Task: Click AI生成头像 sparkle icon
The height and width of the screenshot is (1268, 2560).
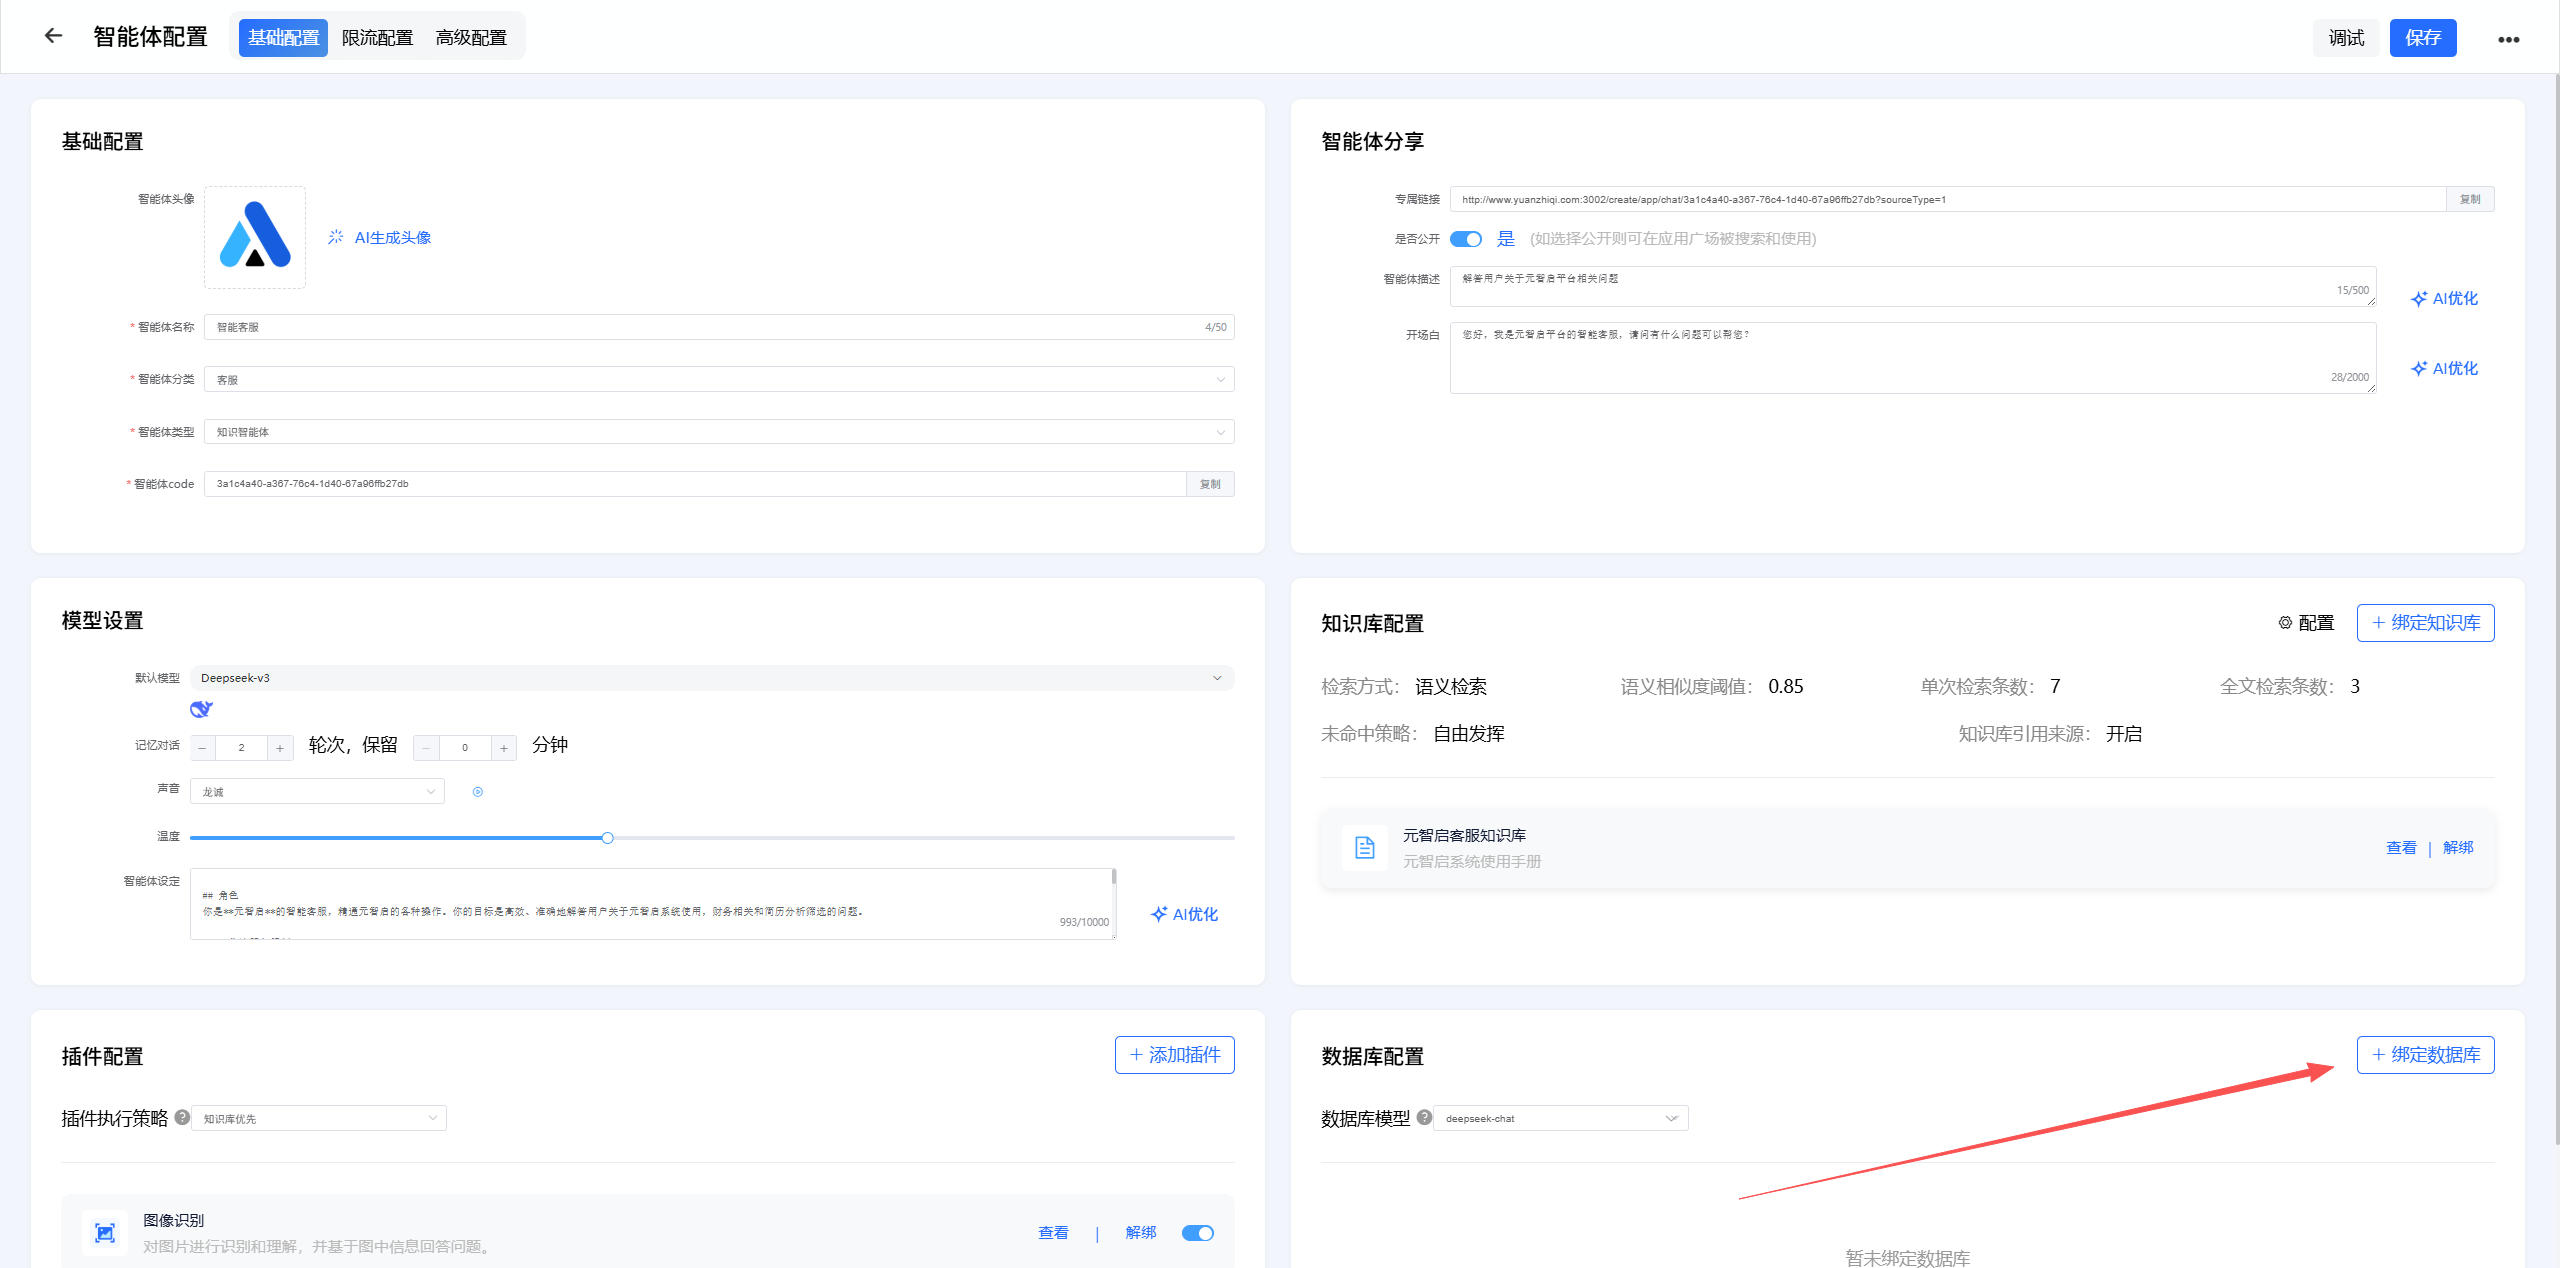Action: pos(336,237)
